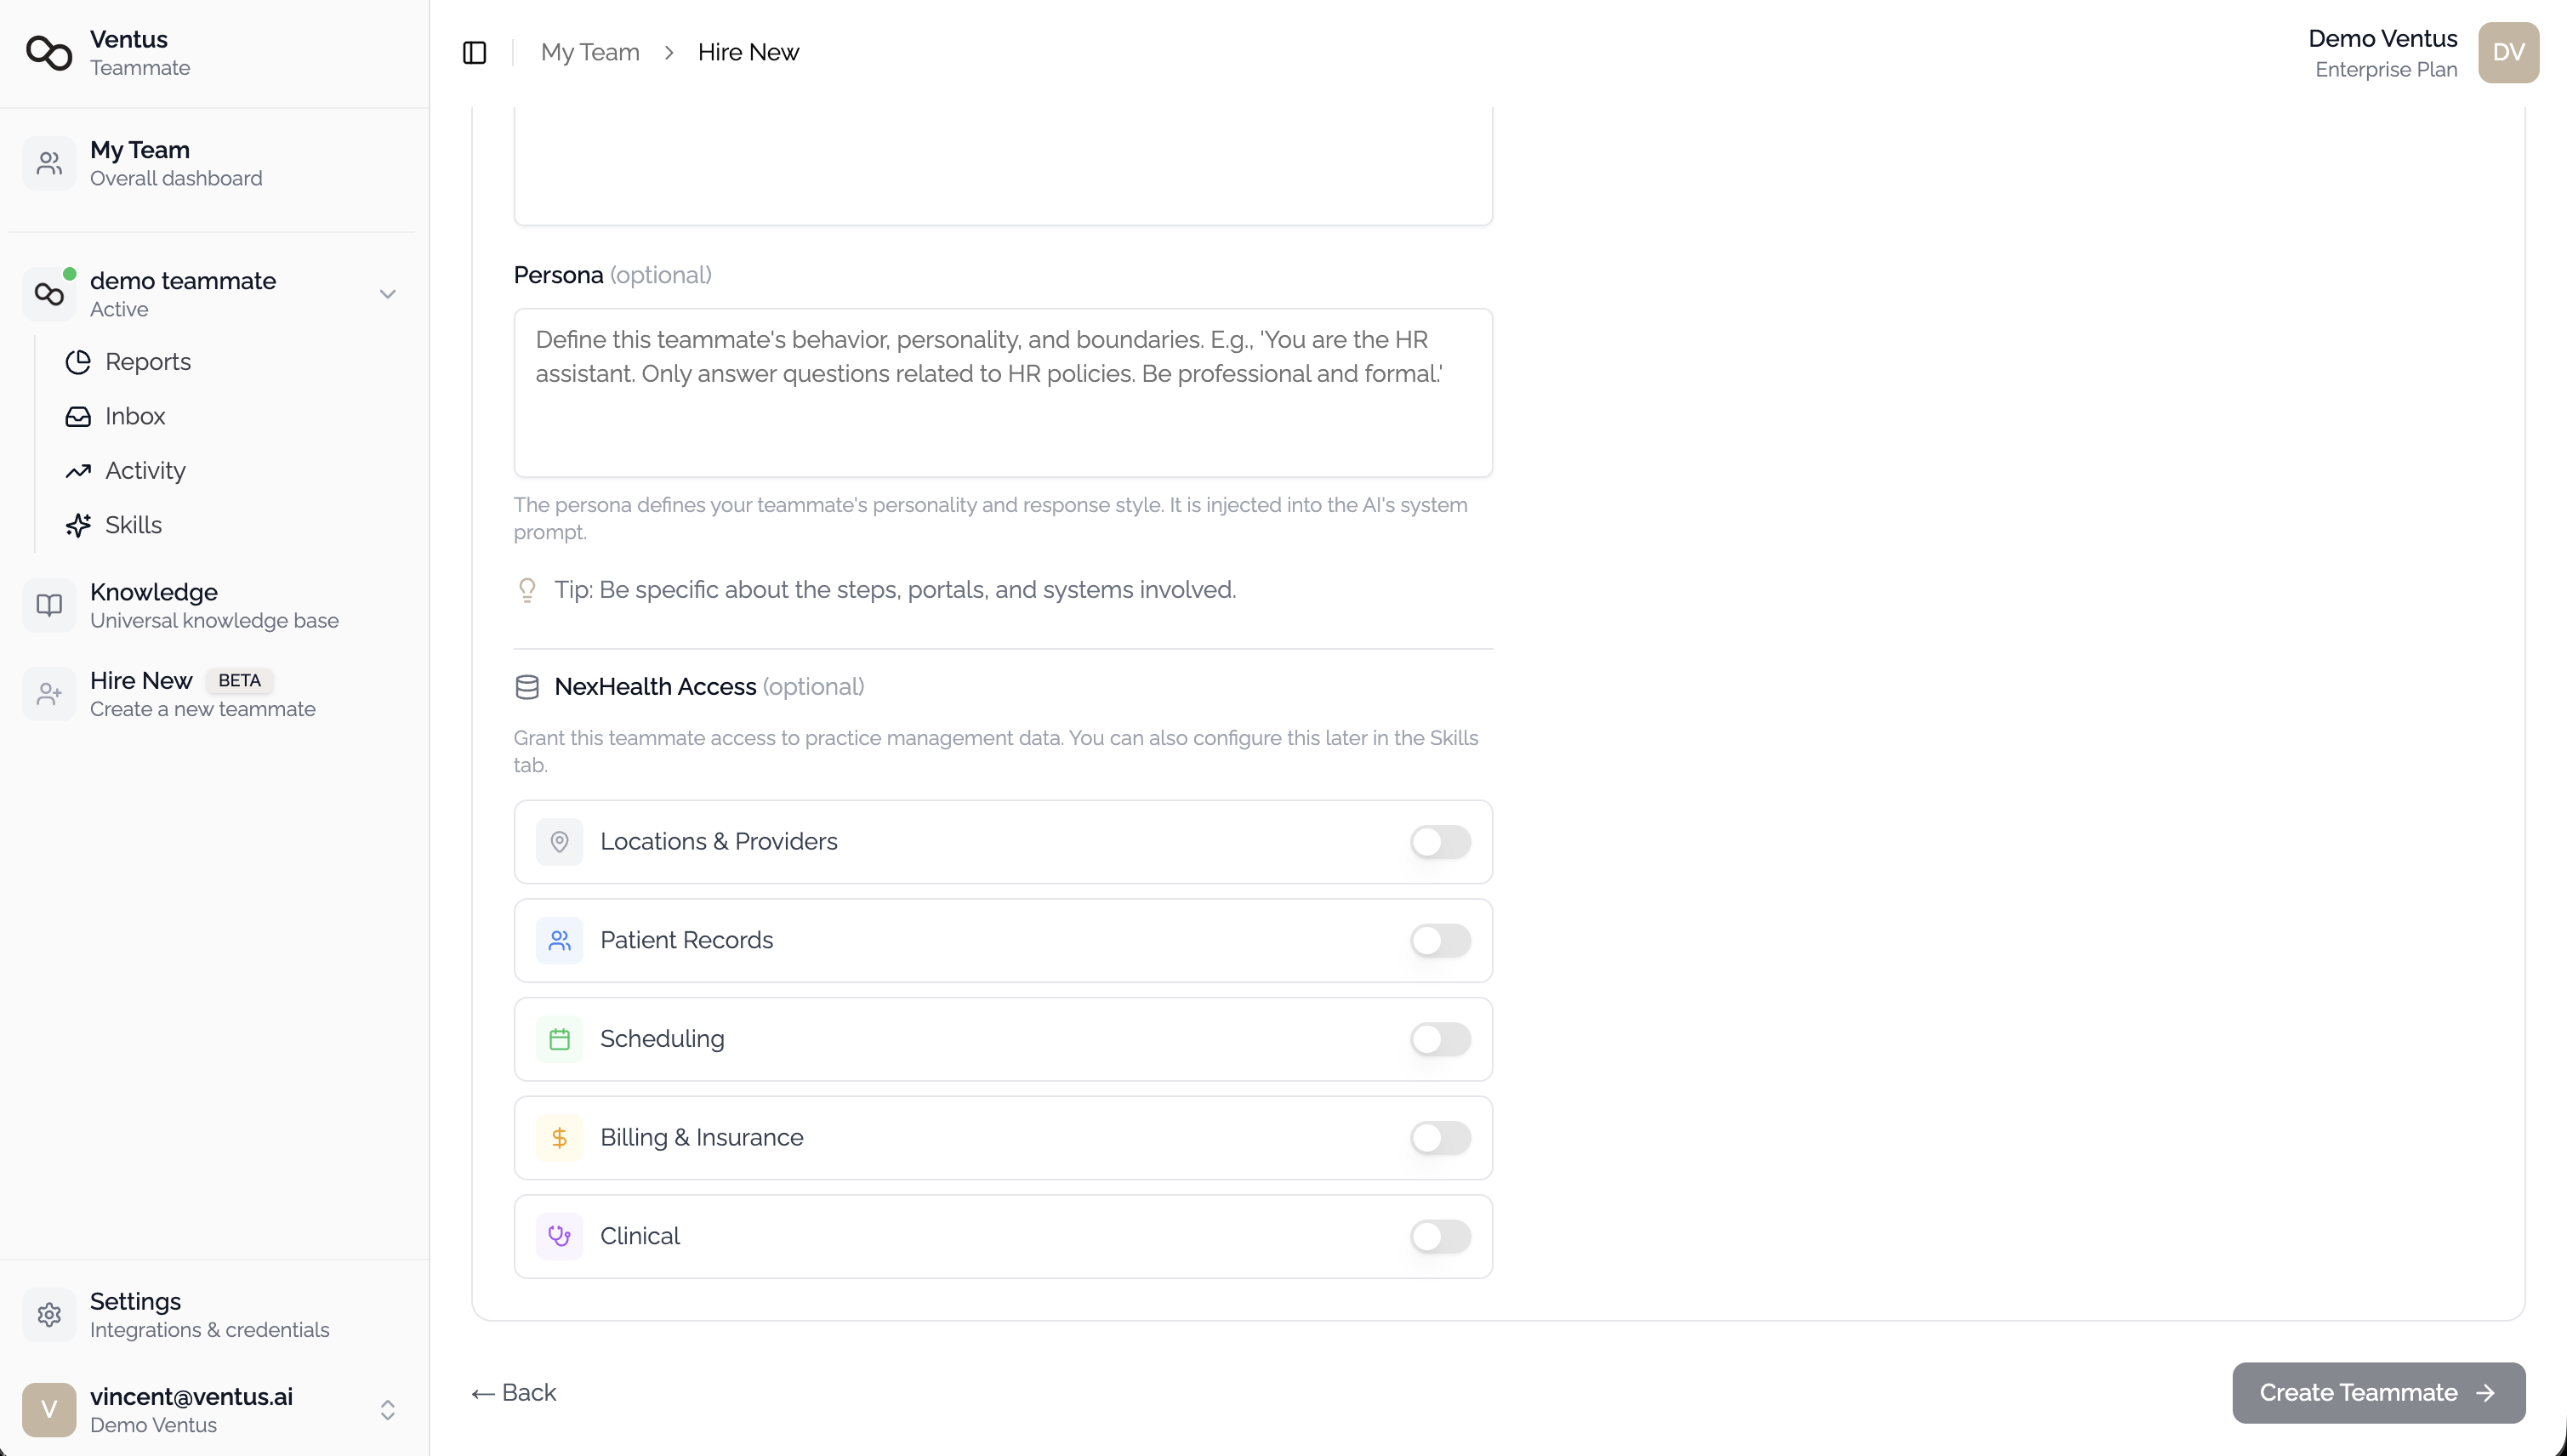Click inside the Persona text field

(x=1003, y=392)
